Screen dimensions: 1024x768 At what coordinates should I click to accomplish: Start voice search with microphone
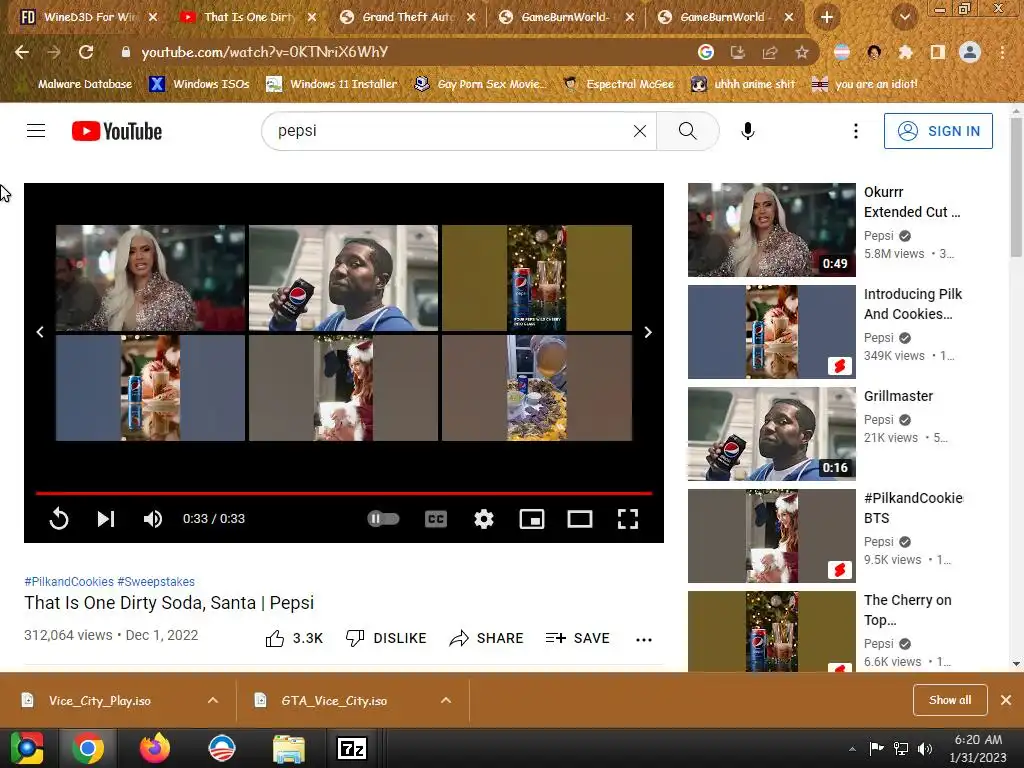748,131
